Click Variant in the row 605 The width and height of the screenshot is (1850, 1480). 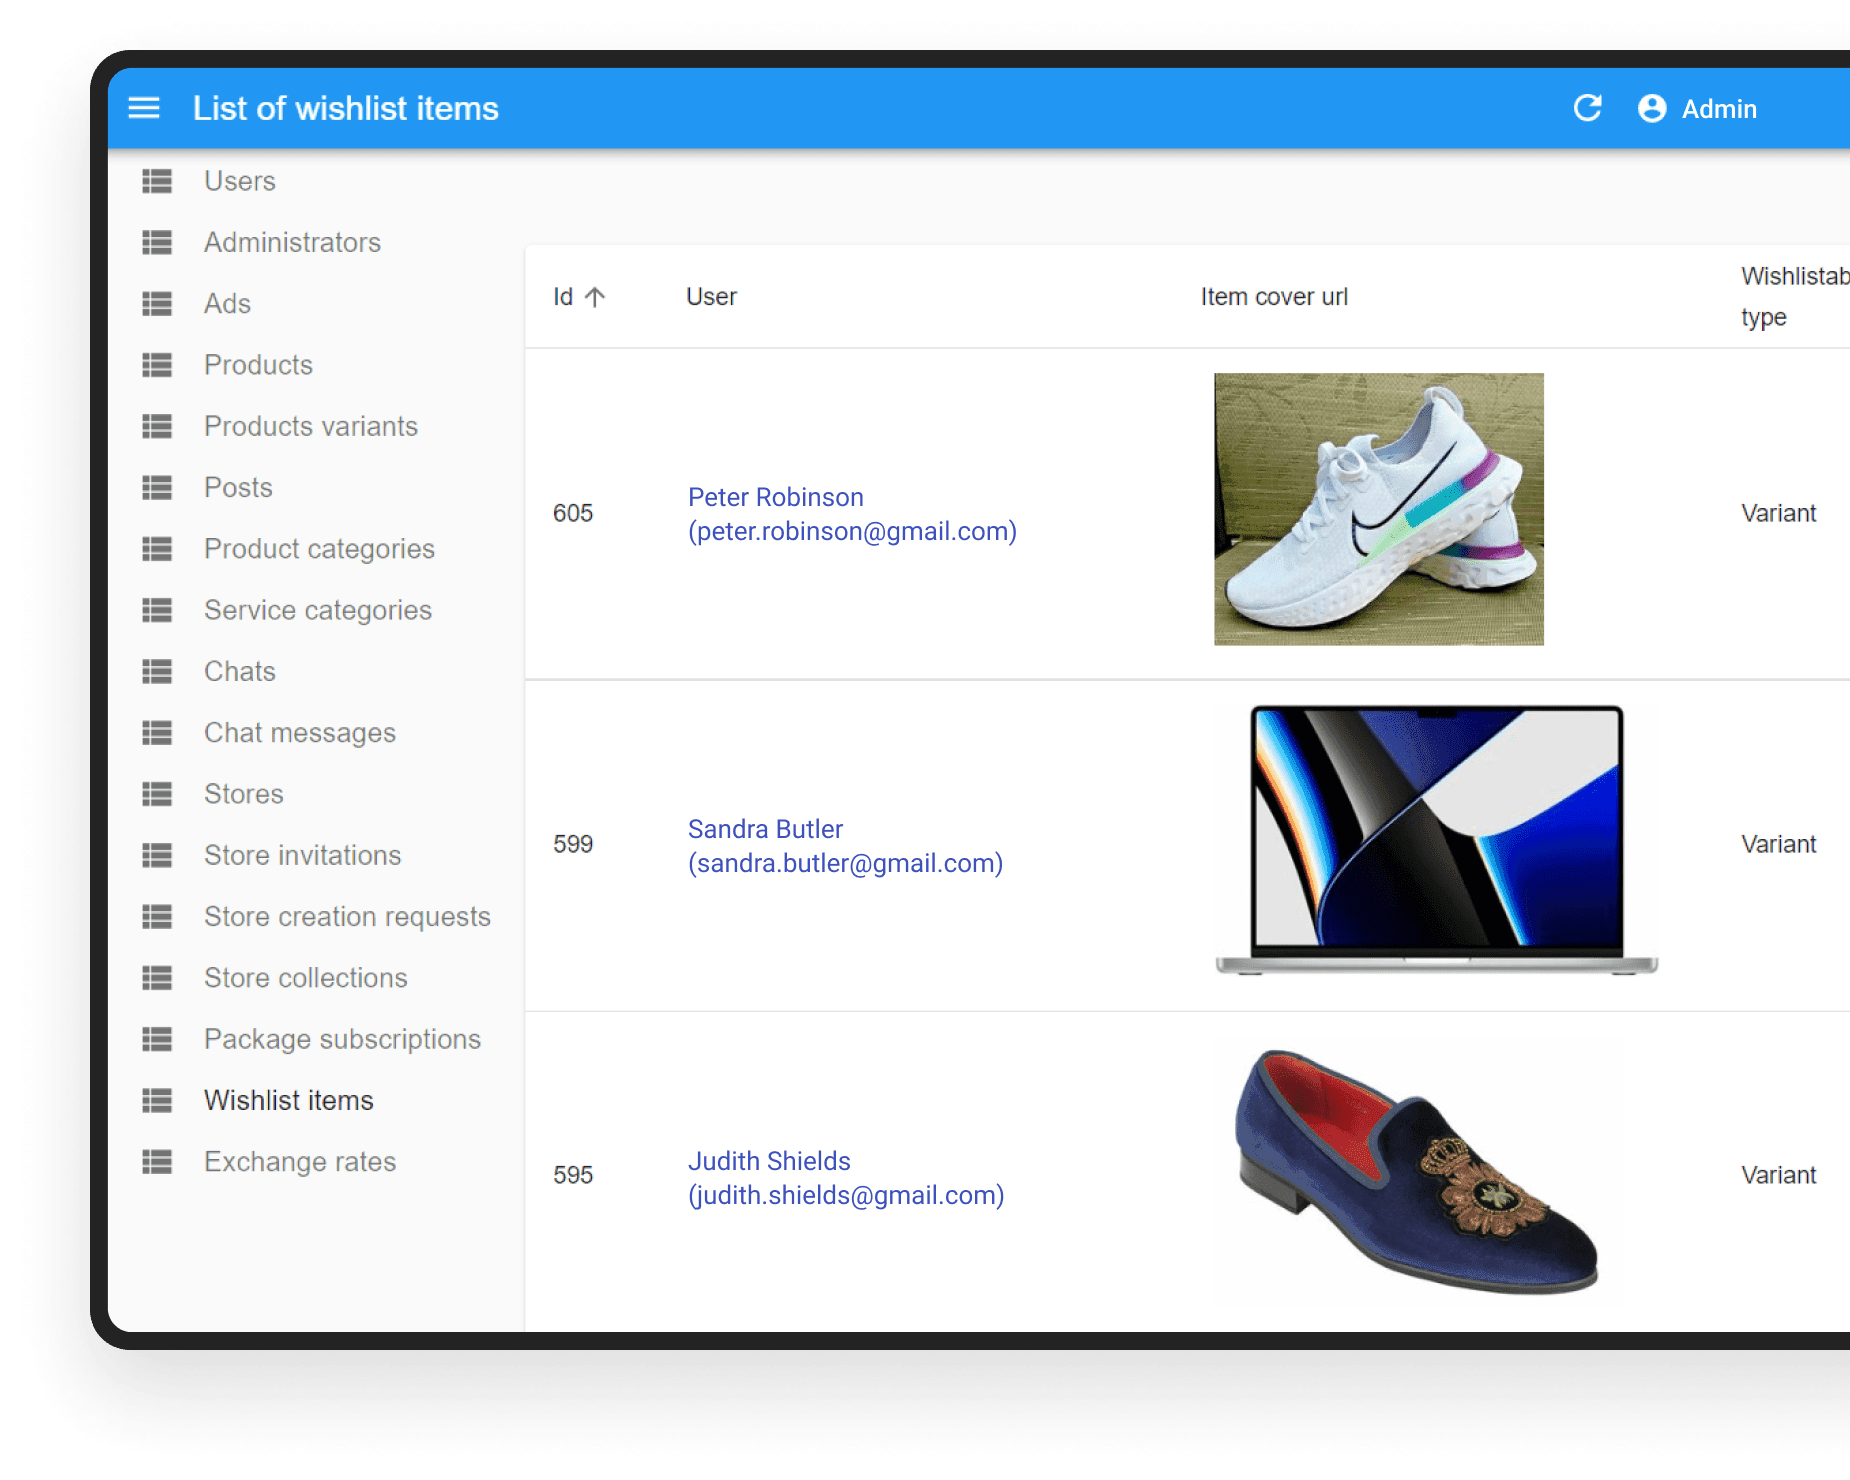[1778, 513]
